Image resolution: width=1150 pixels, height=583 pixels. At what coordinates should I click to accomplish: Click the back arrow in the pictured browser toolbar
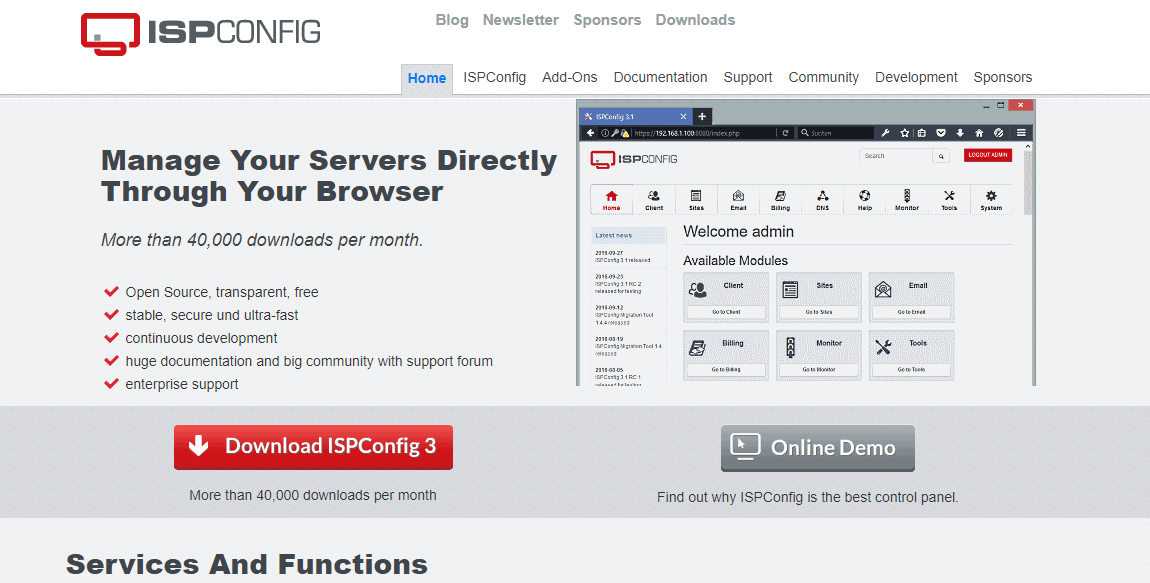590,133
